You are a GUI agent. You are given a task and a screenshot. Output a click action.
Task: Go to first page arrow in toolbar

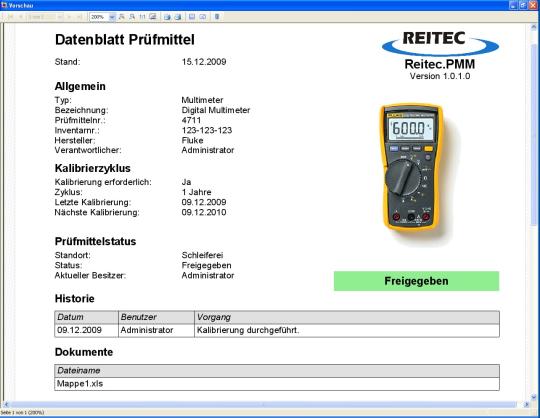click(10, 17)
